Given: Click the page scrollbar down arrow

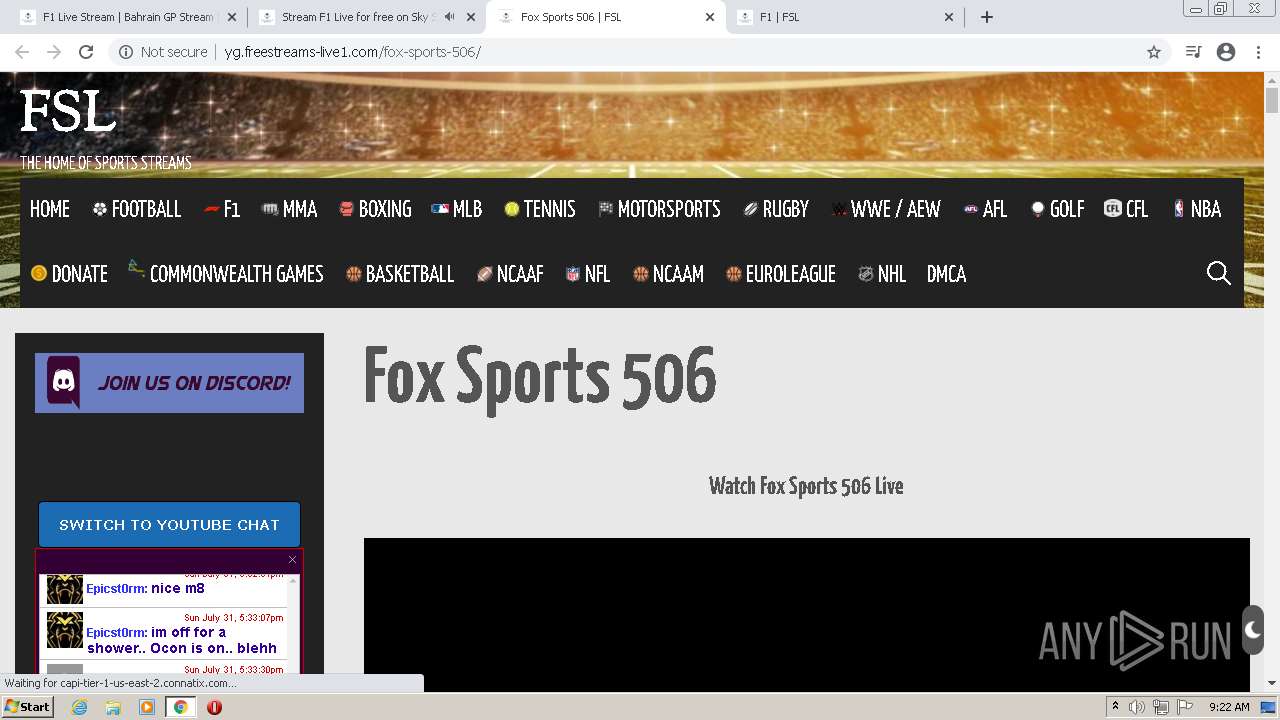Looking at the screenshot, I should coord(1272,683).
